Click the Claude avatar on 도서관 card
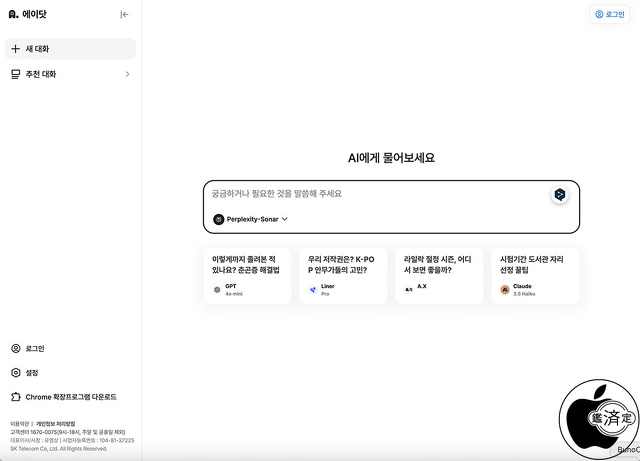This screenshot has width=640, height=461. (505, 290)
